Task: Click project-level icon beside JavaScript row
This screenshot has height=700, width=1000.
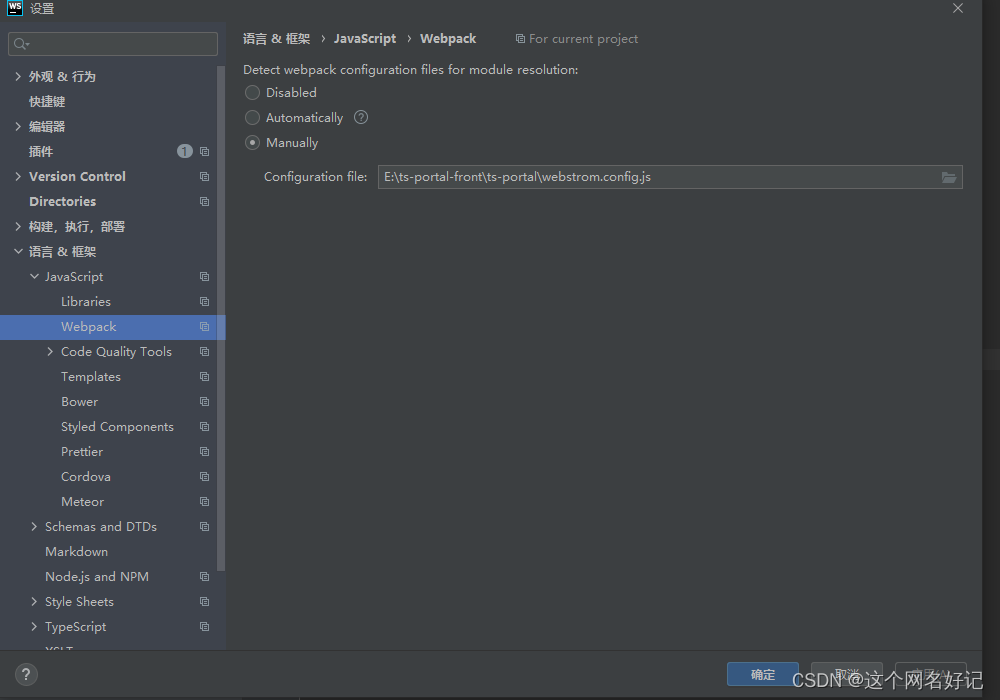Action: pos(204,277)
